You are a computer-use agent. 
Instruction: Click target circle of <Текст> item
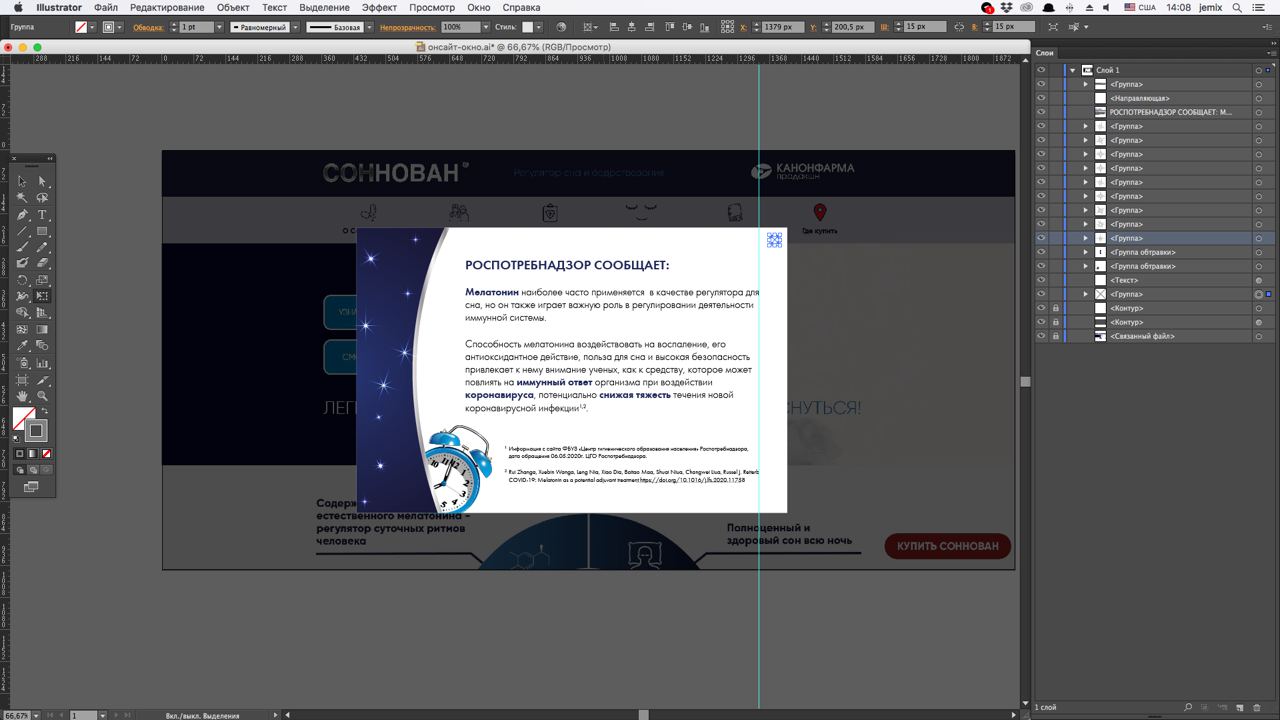click(1259, 280)
